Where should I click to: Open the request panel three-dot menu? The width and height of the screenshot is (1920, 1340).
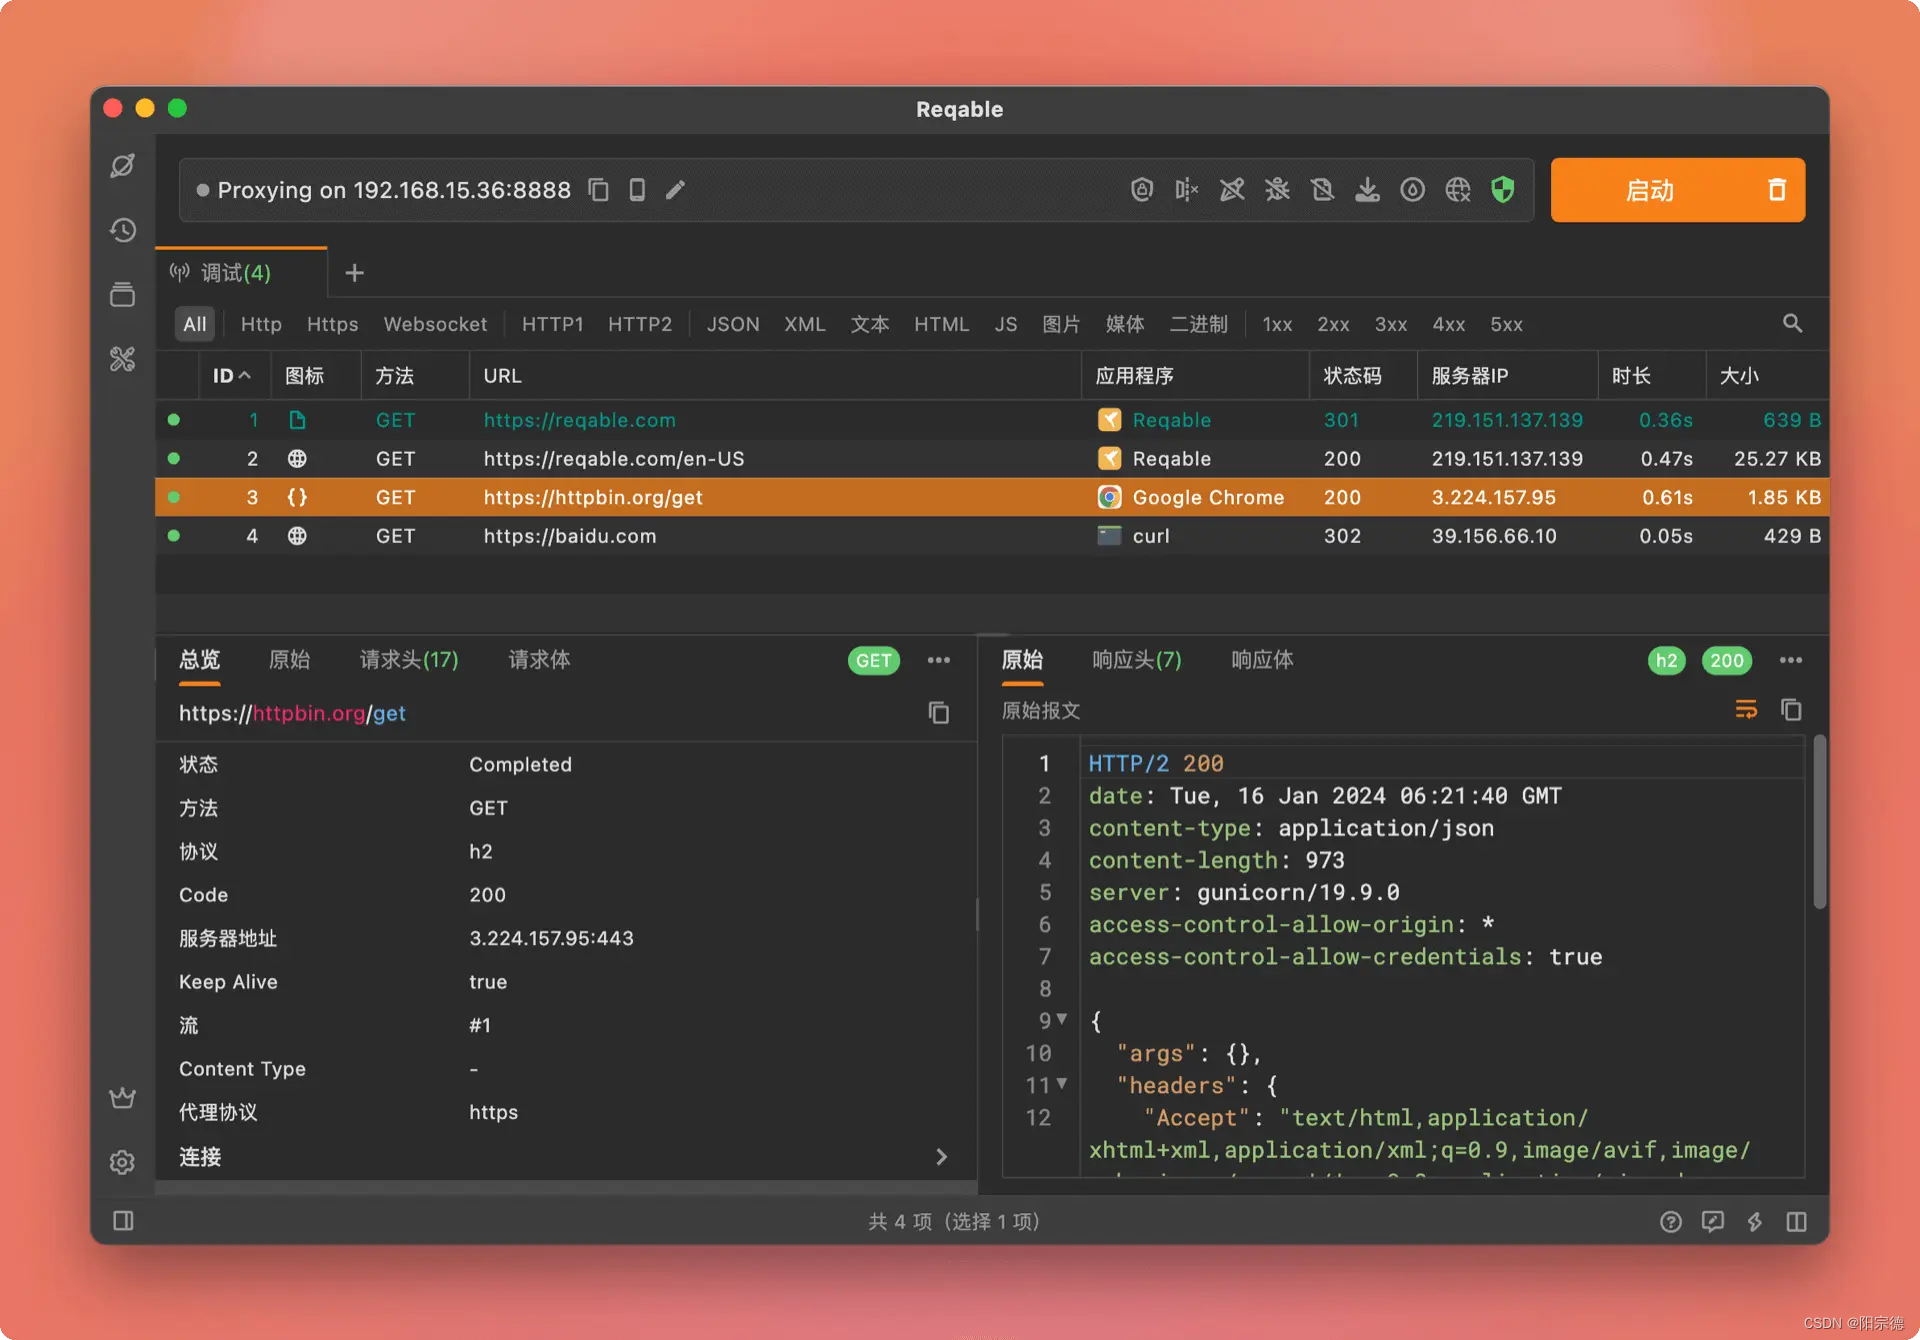tap(938, 660)
